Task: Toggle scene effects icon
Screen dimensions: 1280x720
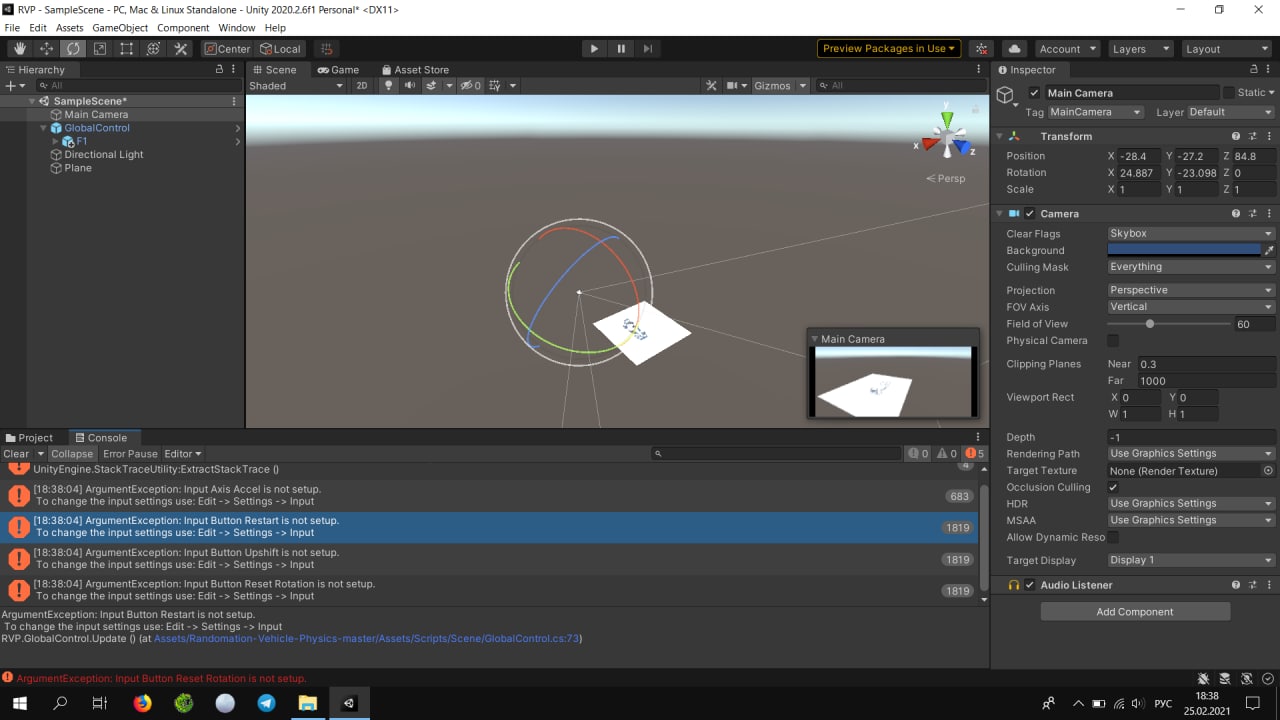Action: click(x=431, y=86)
